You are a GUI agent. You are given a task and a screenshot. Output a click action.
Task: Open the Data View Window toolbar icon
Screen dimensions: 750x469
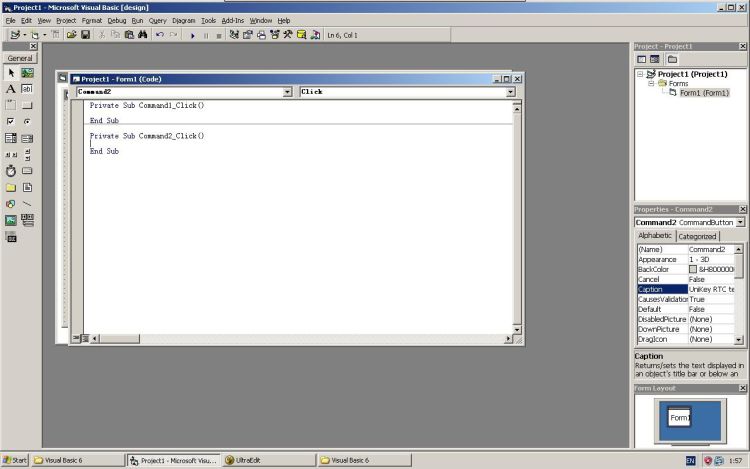pos(301,34)
